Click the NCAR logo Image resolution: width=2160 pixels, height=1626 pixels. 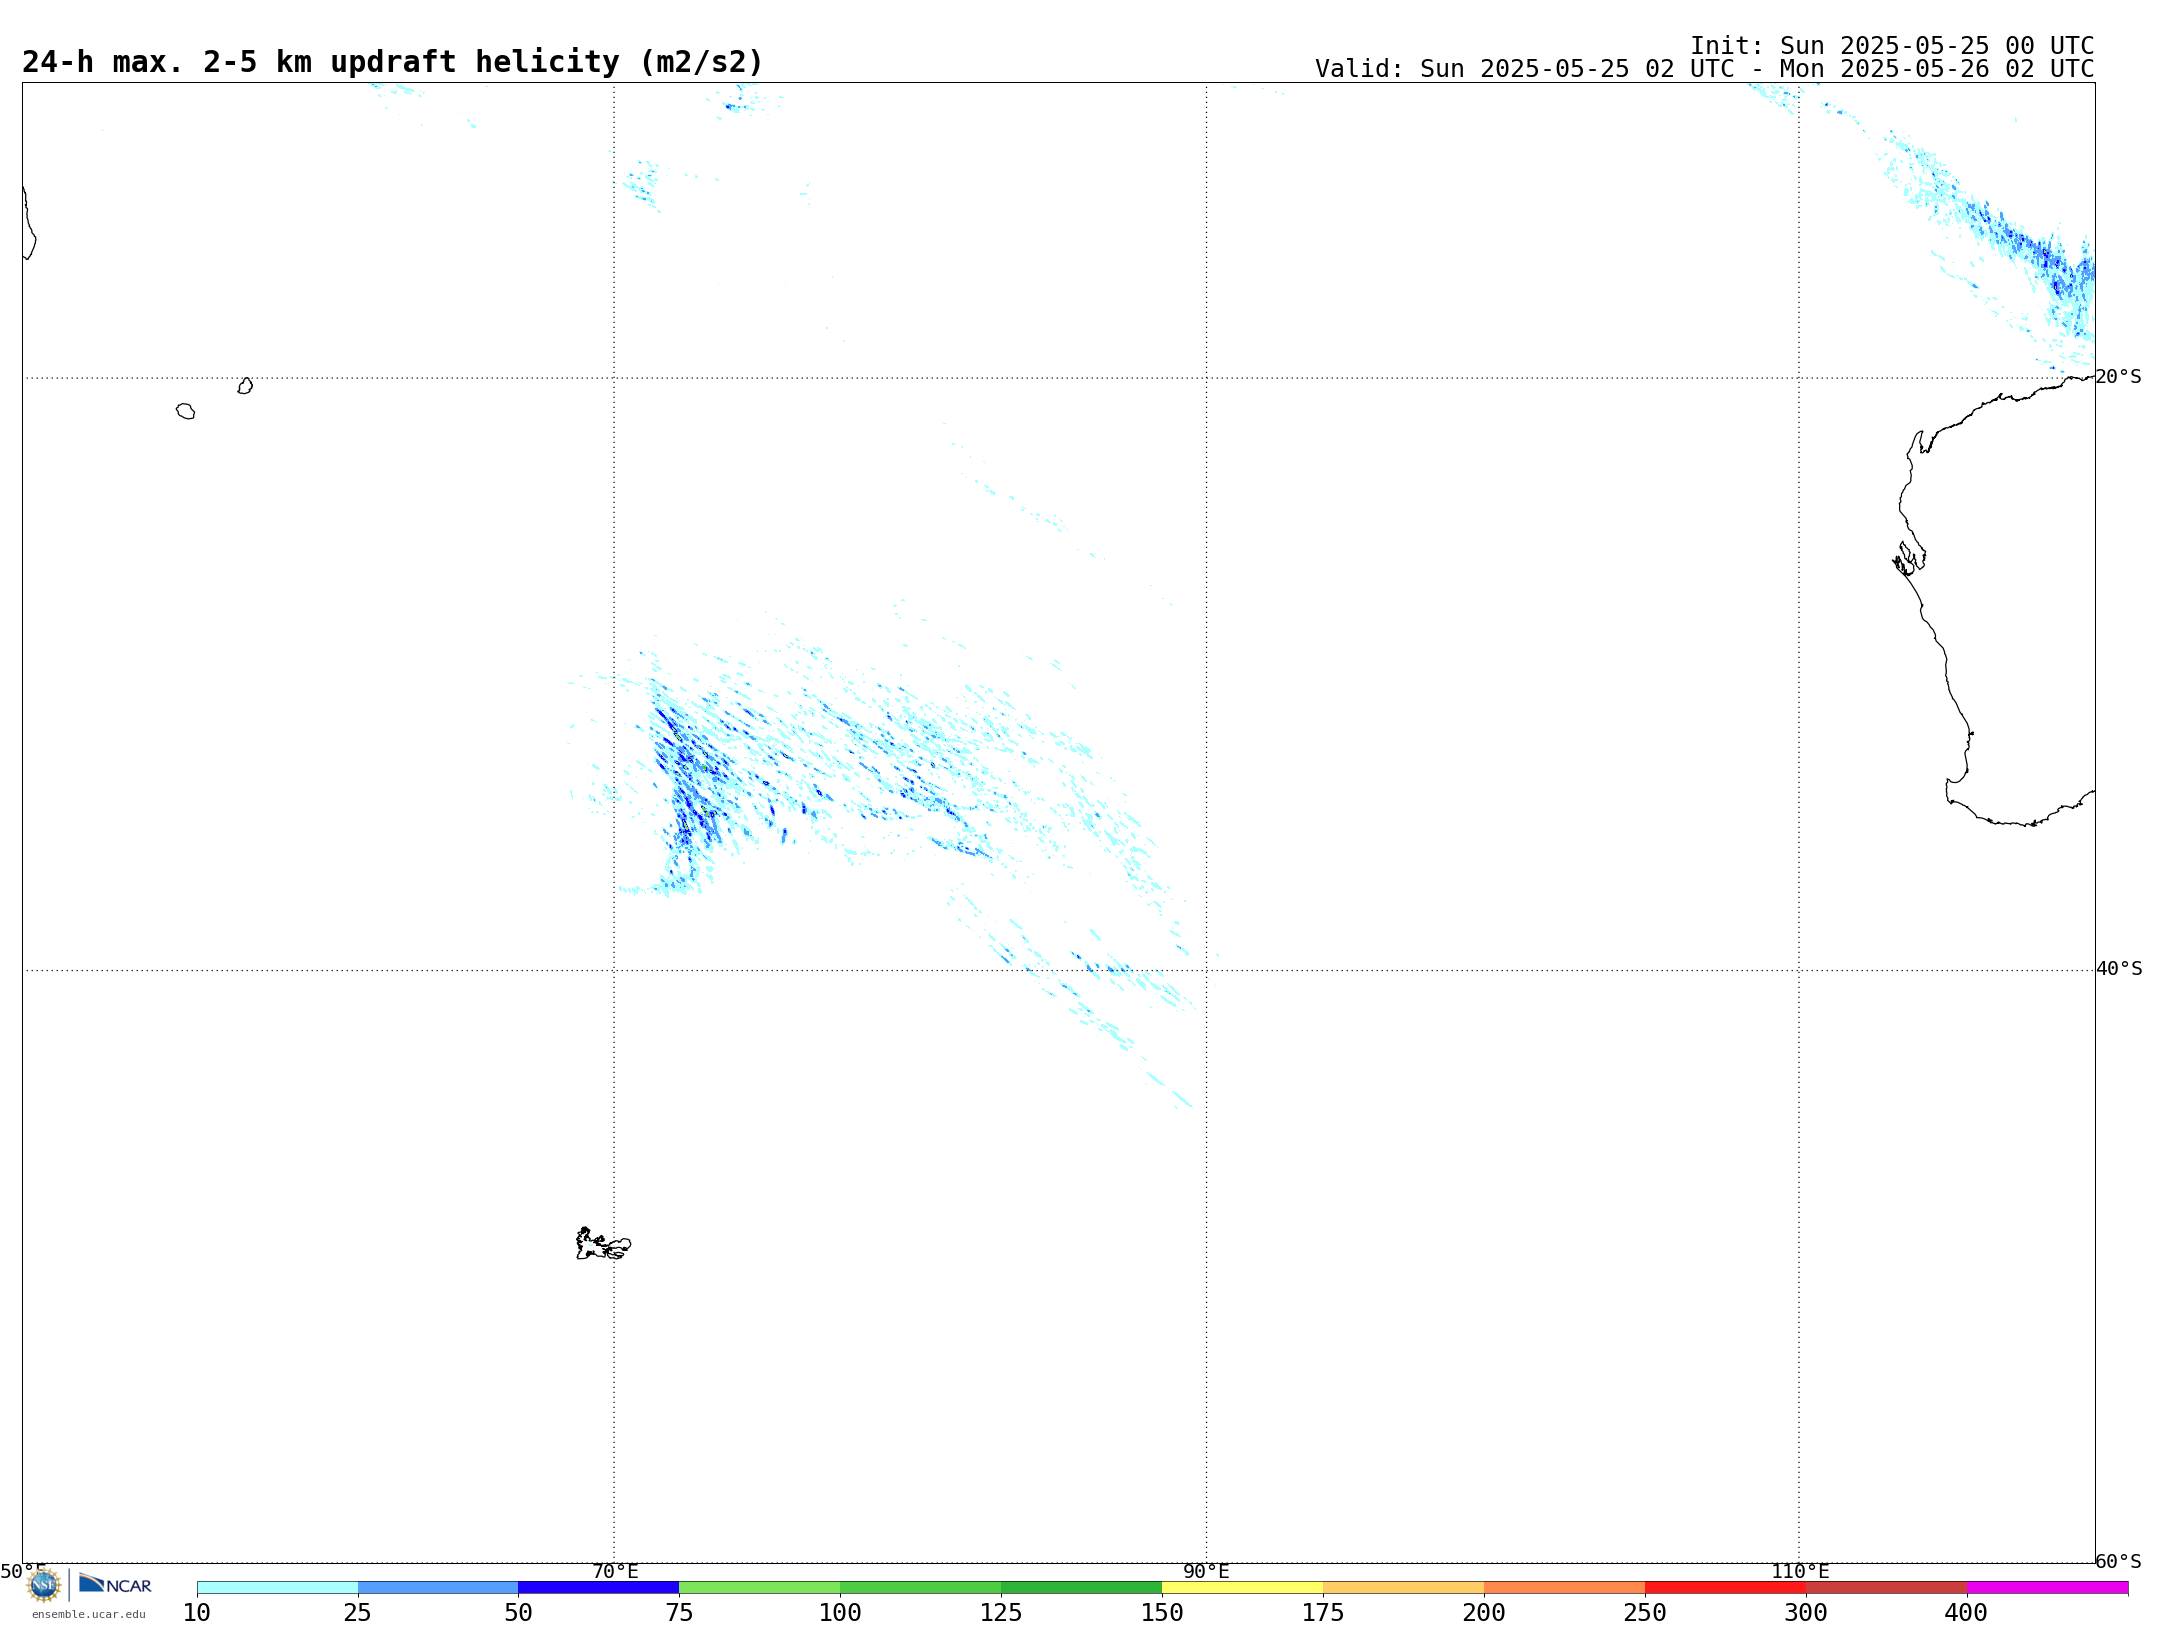click(115, 1584)
